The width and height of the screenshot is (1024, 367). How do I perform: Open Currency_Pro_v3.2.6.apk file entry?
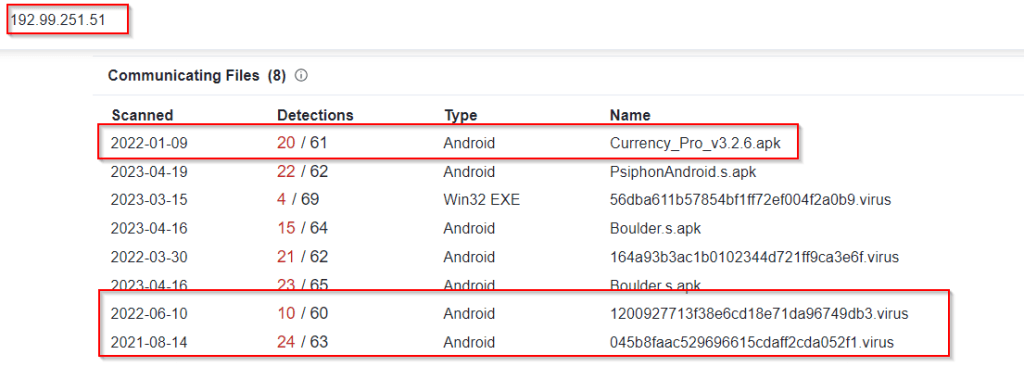coord(696,143)
